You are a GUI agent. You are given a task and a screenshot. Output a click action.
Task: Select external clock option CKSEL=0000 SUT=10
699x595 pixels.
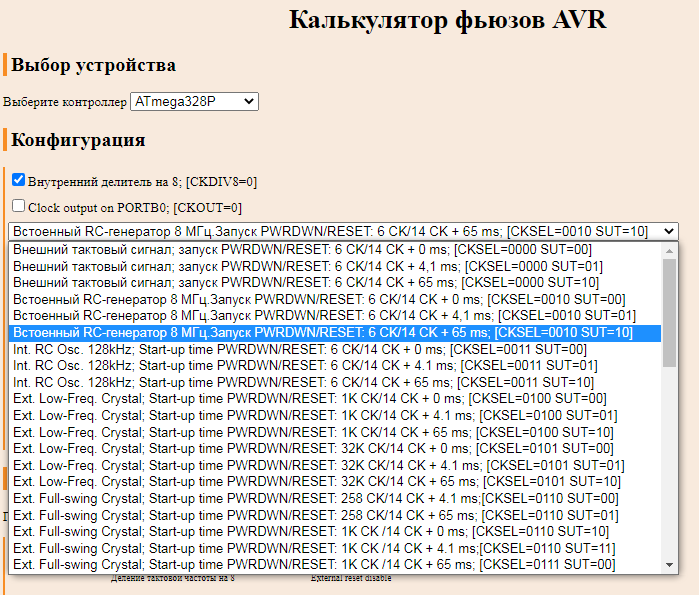click(335, 283)
